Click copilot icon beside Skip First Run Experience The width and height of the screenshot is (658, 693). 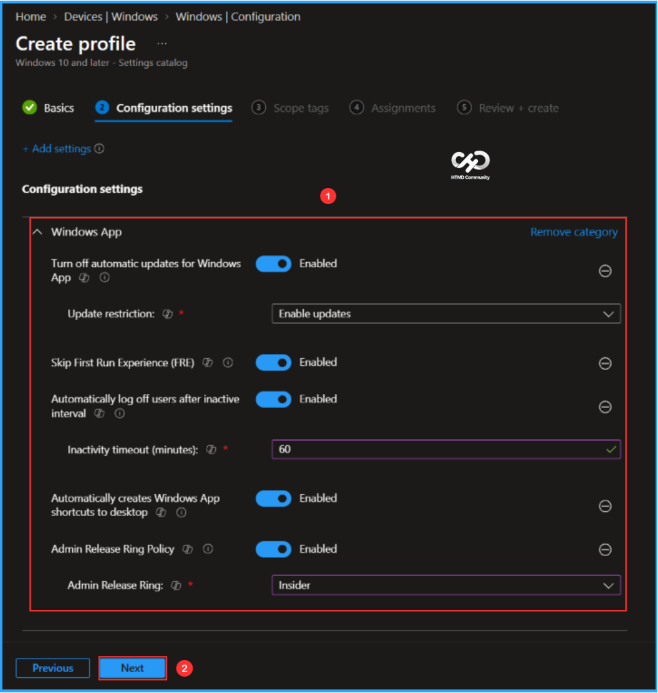[x=207, y=363]
